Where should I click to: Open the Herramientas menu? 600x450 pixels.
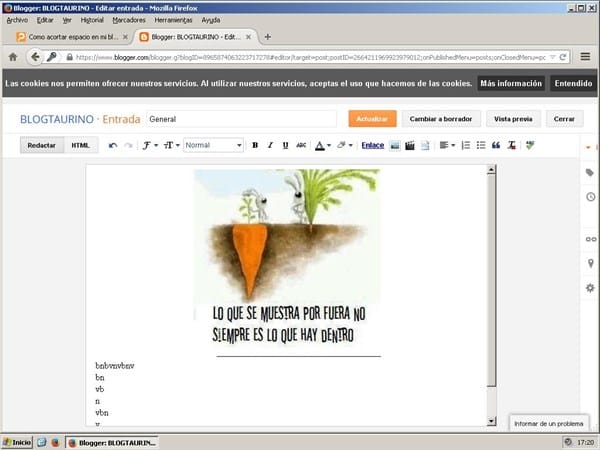click(x=173, y=20)
